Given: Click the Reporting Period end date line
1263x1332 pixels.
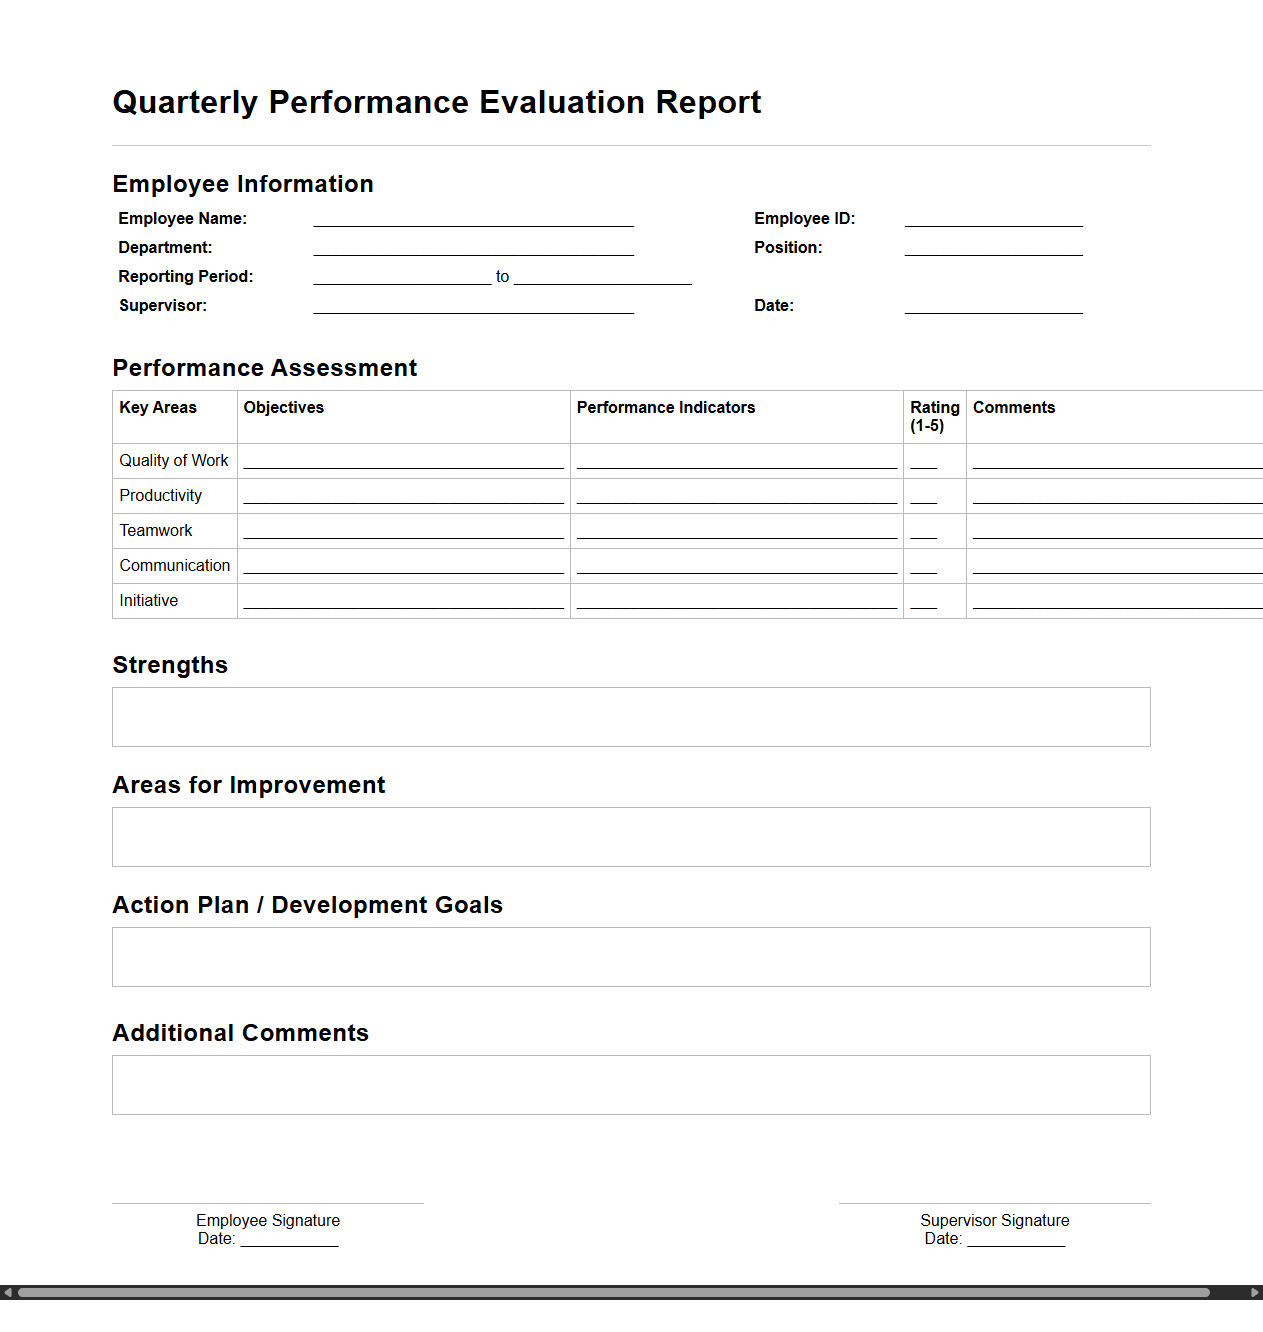Looking at the screenshot, I should click(x=603, y=280).
